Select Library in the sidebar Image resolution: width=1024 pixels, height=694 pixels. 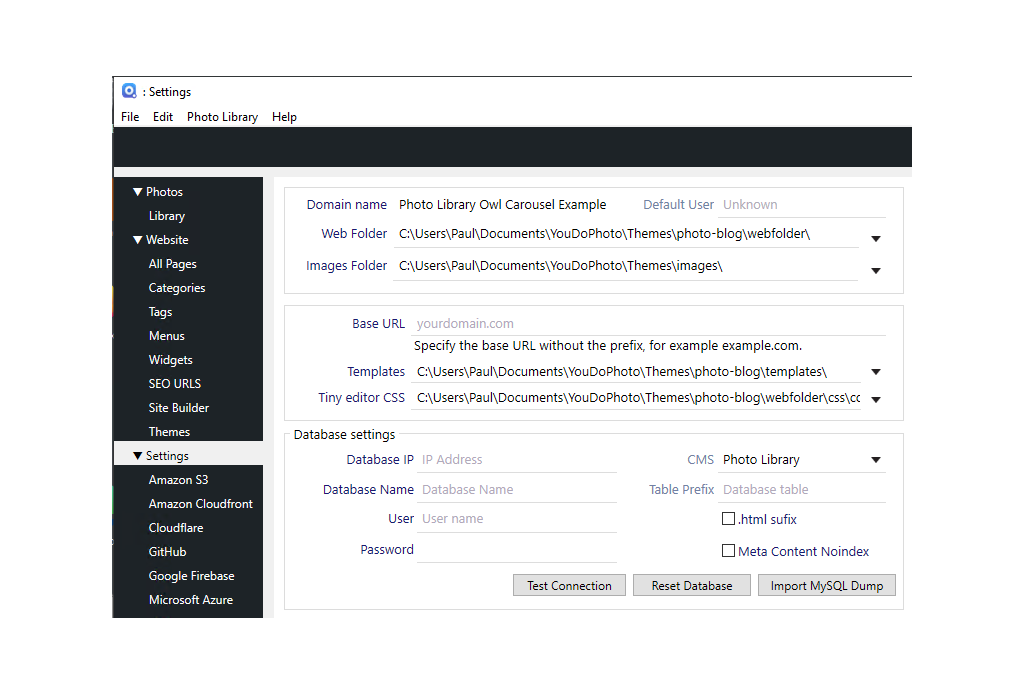pyautogui.click(x=167, y=216)
